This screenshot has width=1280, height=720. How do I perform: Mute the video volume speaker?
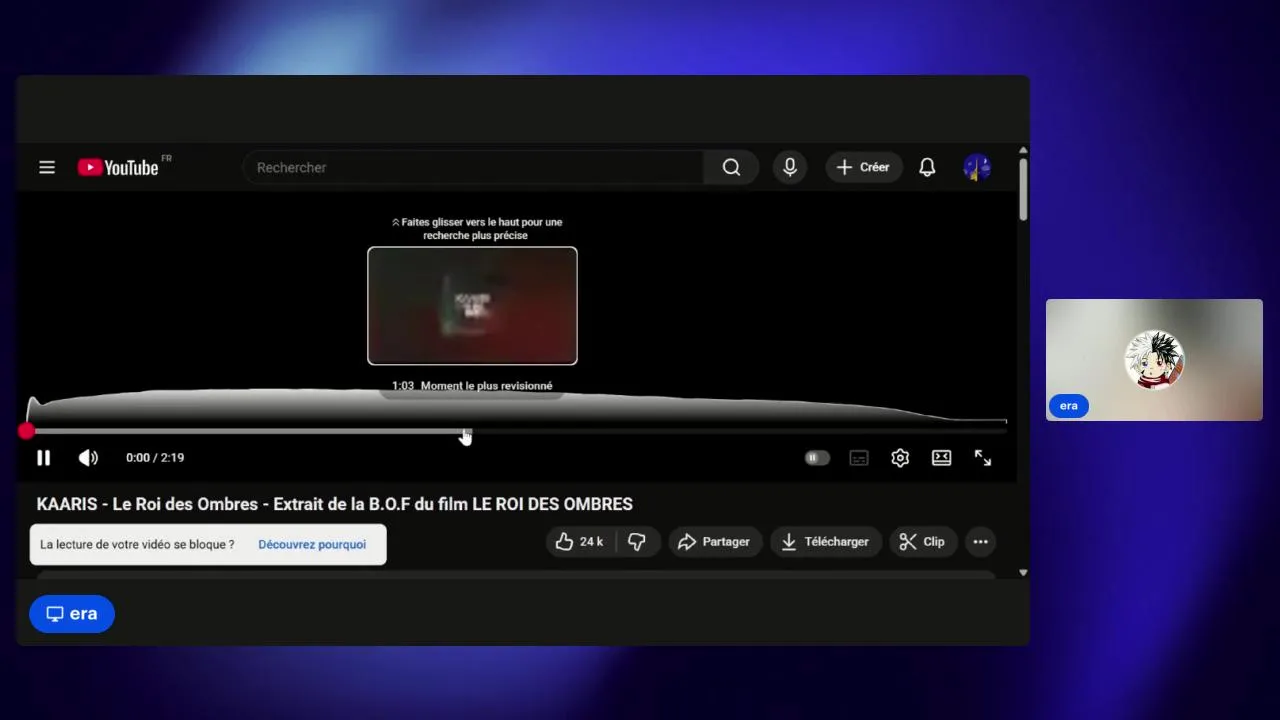coord(88,458)
